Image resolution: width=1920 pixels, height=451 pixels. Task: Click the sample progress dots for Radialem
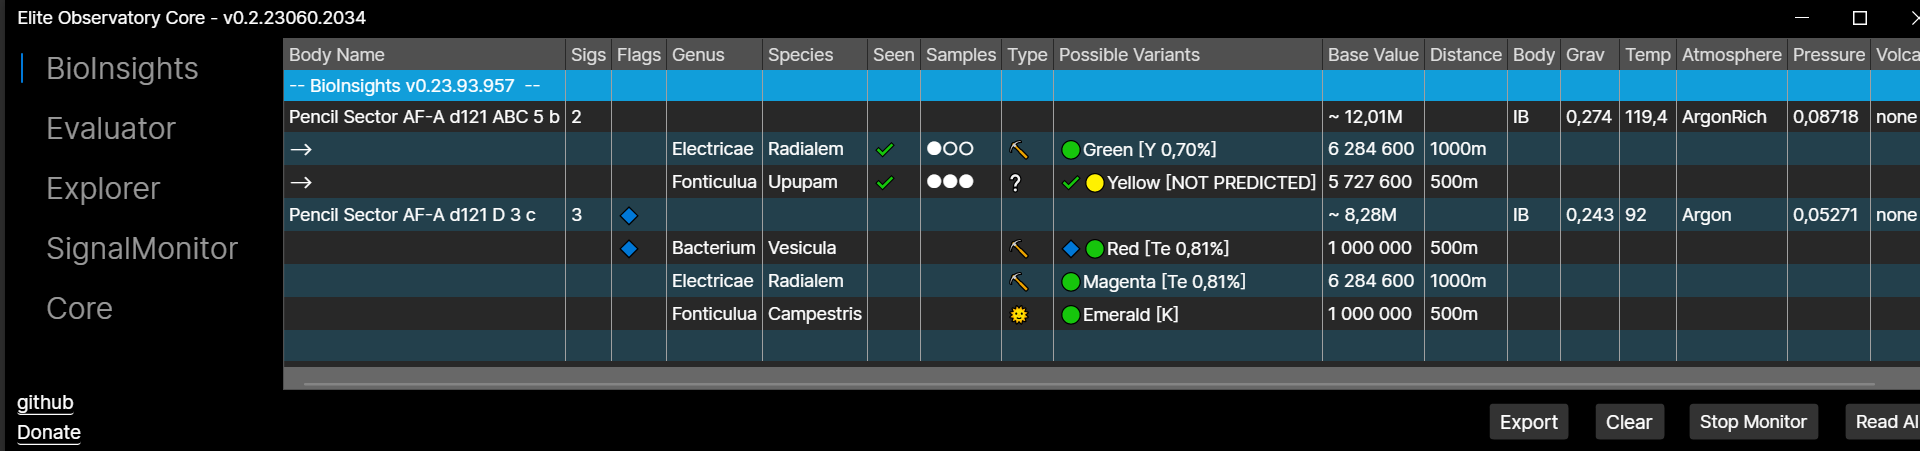(x=950, y=149)
